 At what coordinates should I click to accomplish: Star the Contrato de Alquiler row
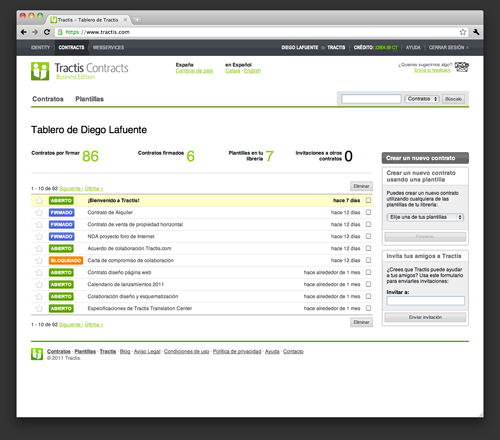39,212
